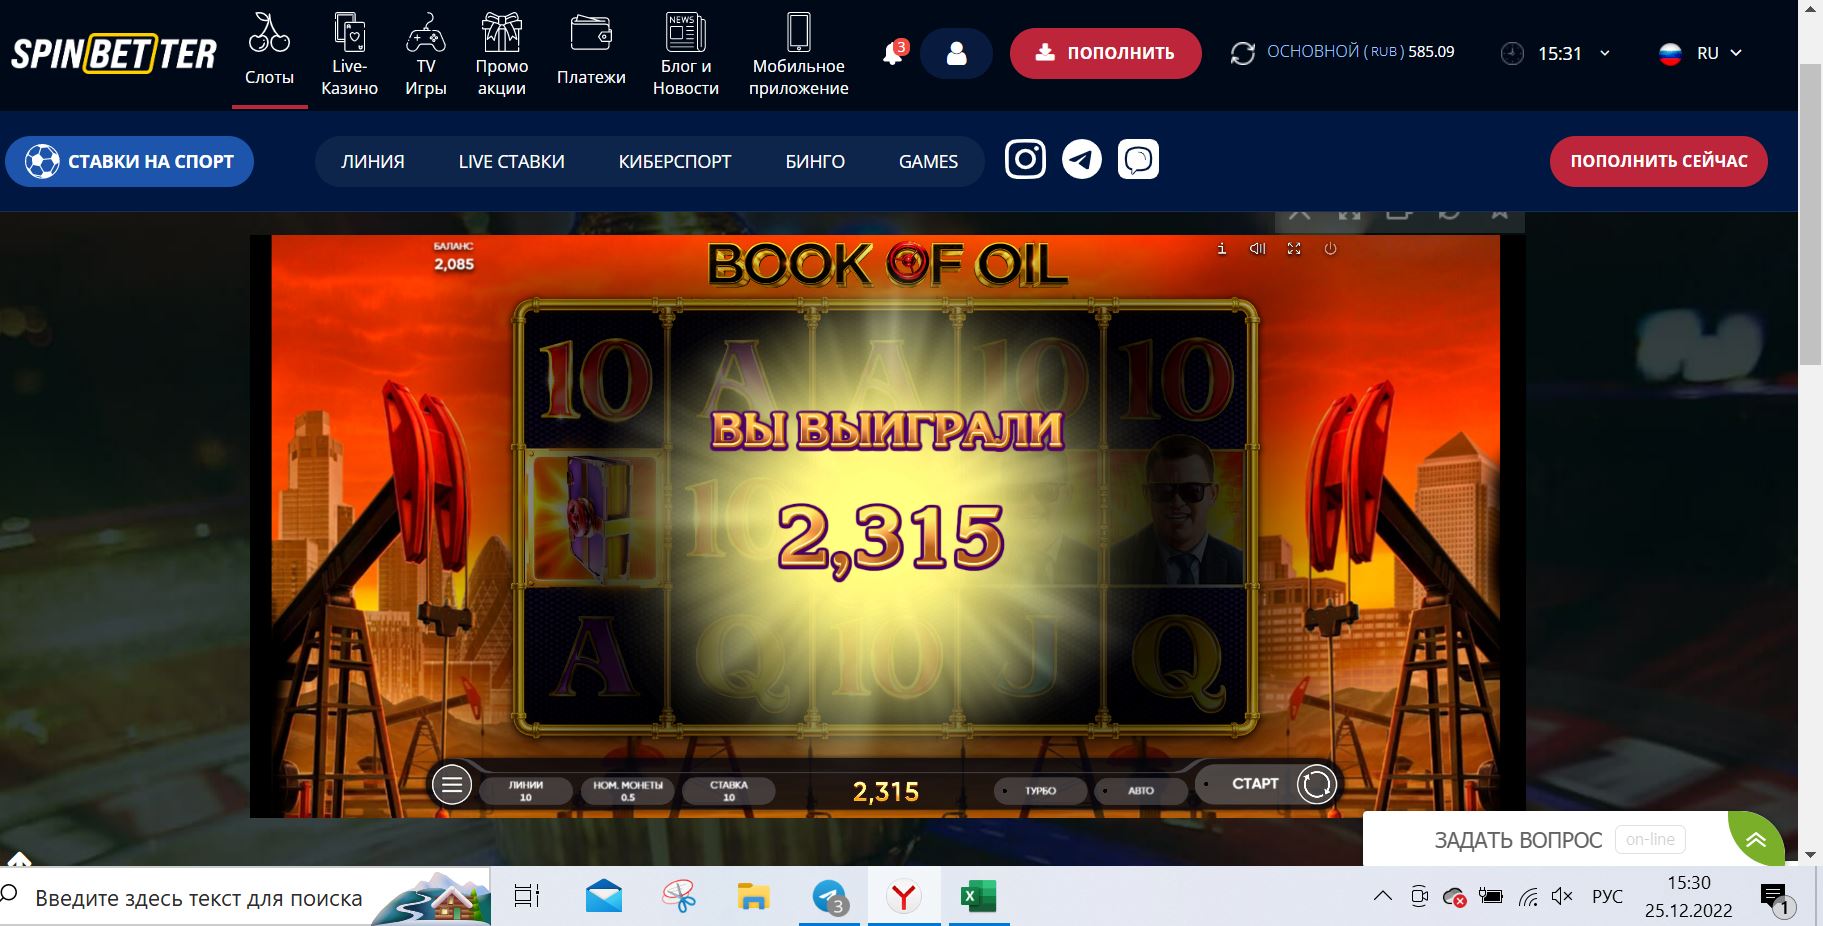This screenshot has width=1823, height=926.
Task: Open the Telegram social link
Action: click(x=1081, y=159)
